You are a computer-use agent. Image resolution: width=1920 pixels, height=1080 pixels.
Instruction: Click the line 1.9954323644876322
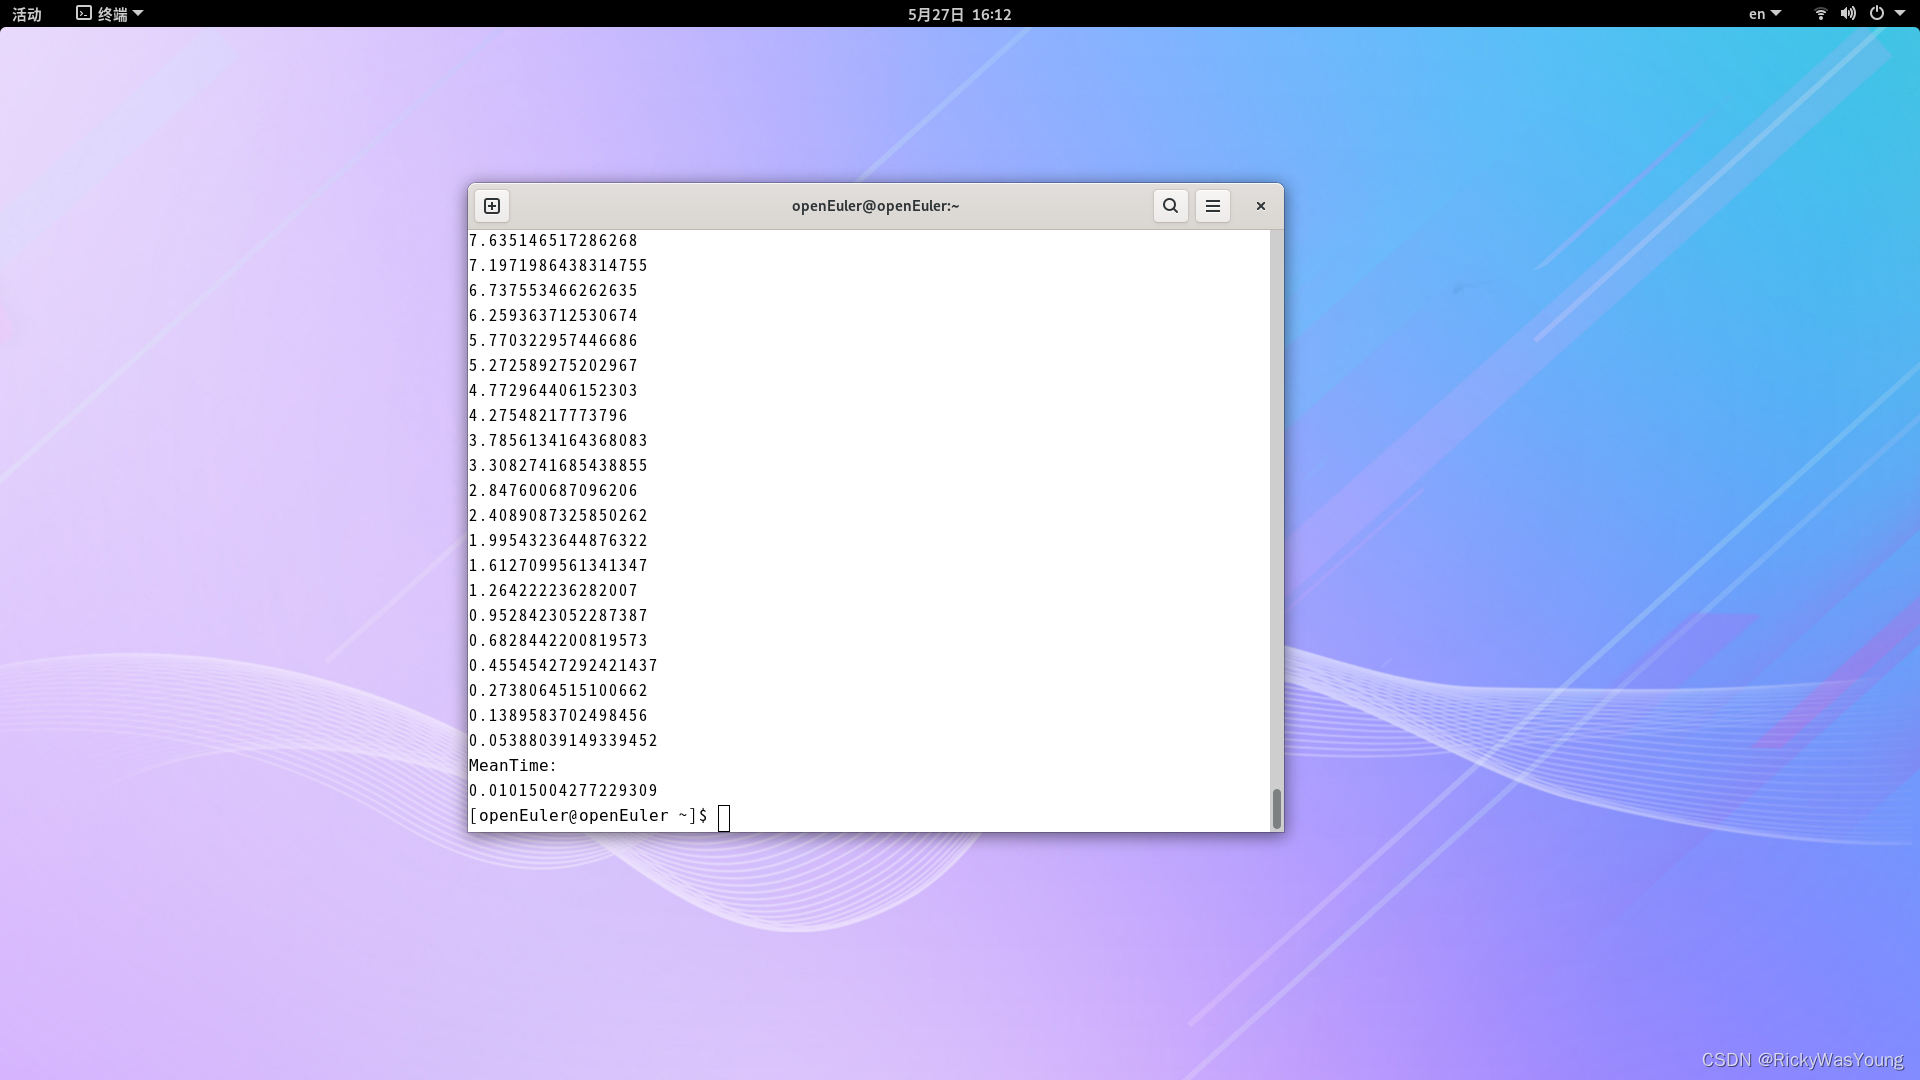558,540
